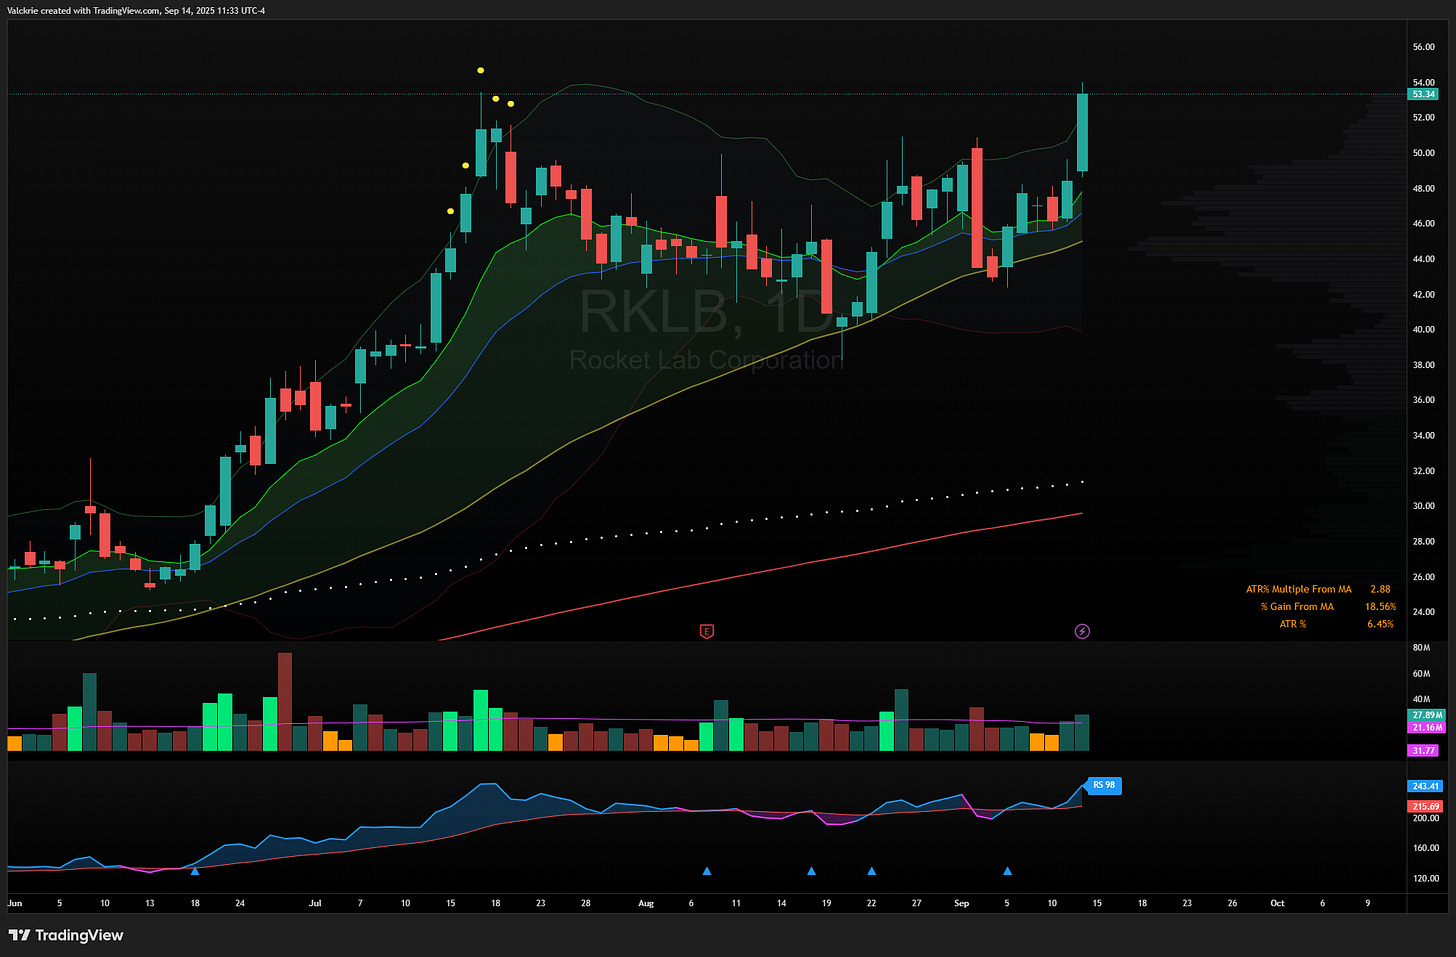Click the RS 98 label tag
The height and width of the screenshot is (957, 1456).
1104,785
